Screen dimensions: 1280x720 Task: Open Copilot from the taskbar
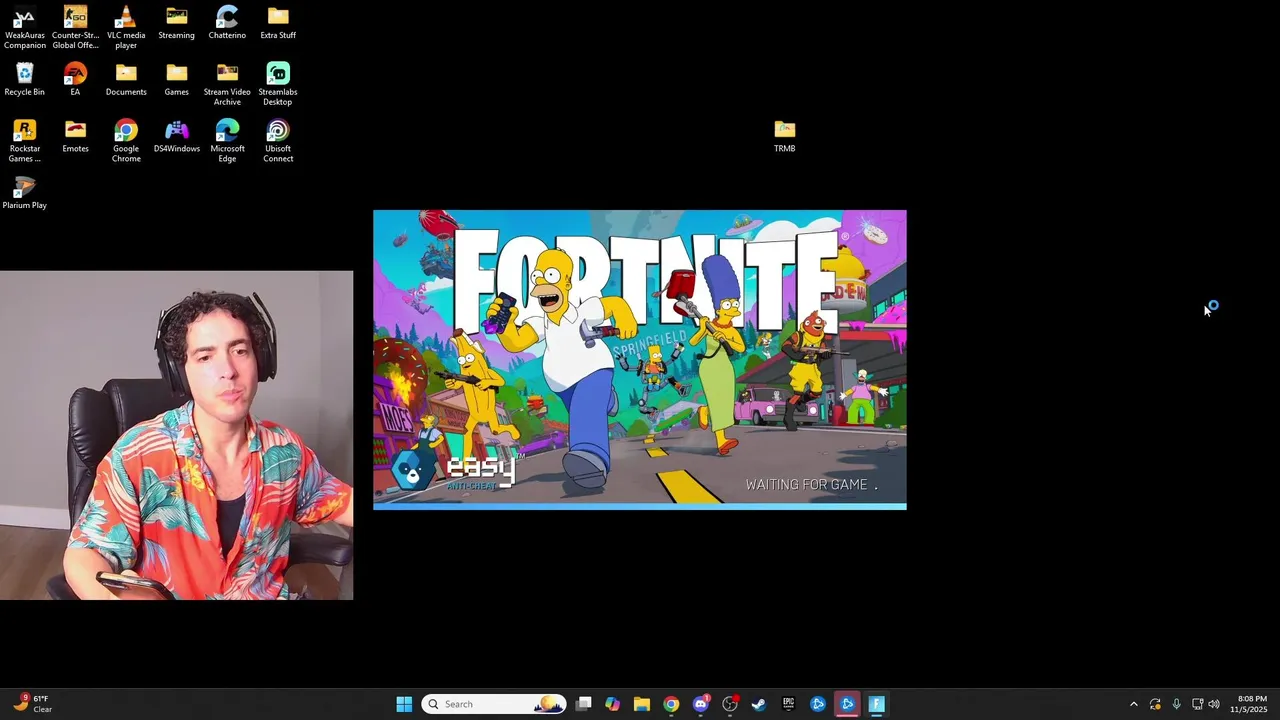pos(613,704)
